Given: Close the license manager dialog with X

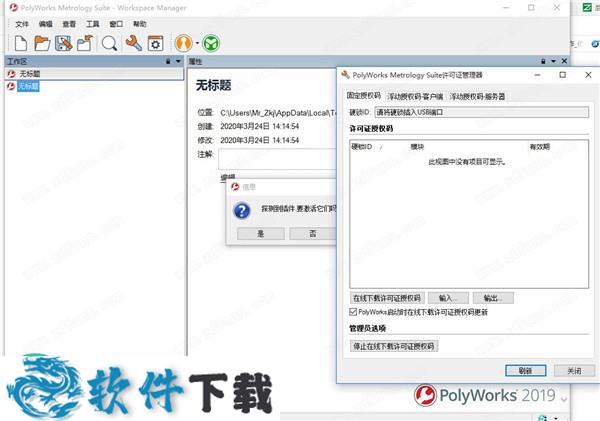Looking at the screenshot, I should tap(589, 75).
